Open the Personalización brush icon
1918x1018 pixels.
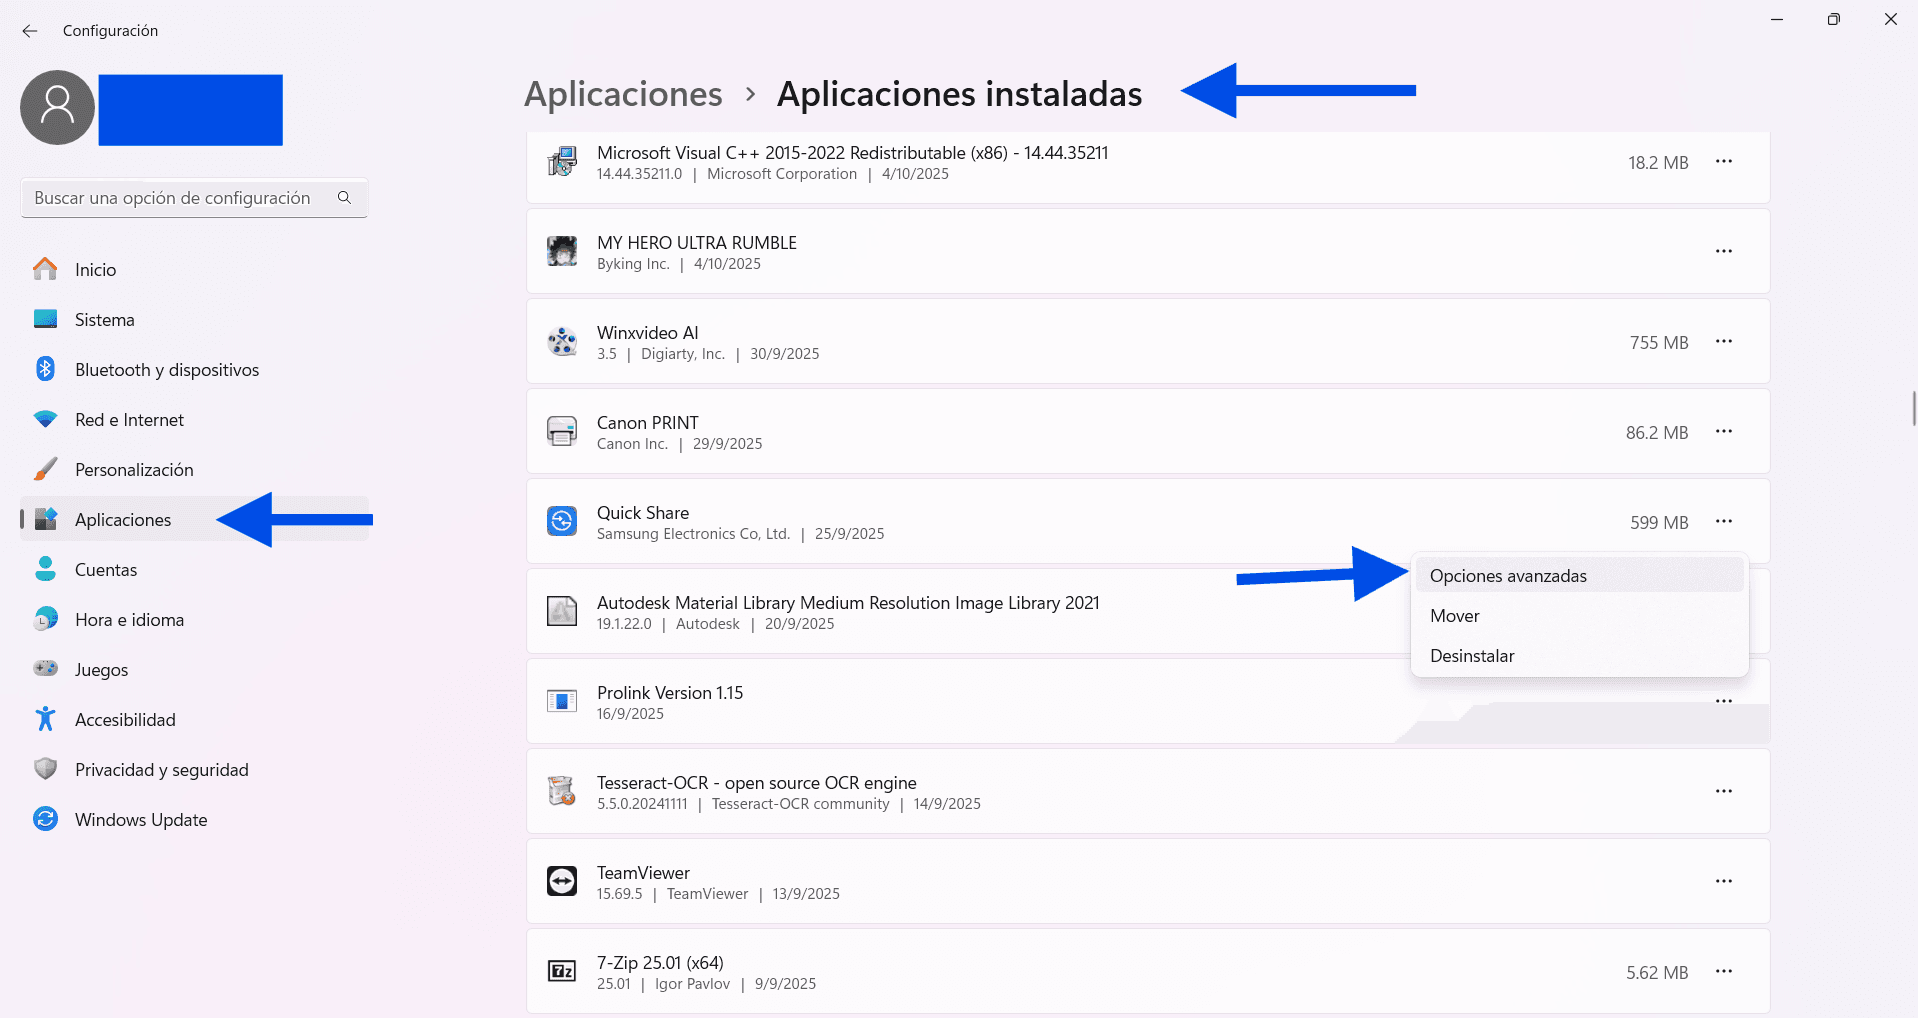point(45,469)
